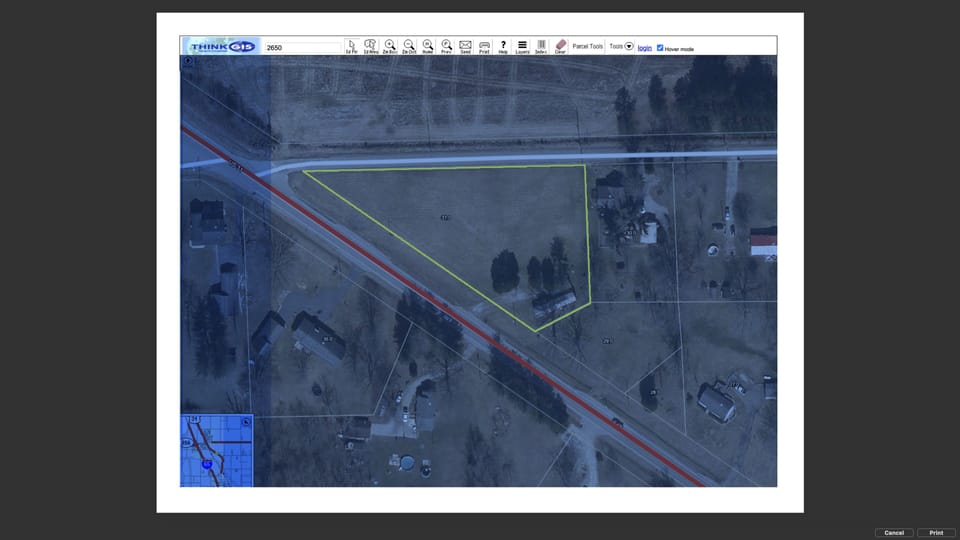Click the login link
Viewport: 960px width, 540px height.
coord(644,48)
